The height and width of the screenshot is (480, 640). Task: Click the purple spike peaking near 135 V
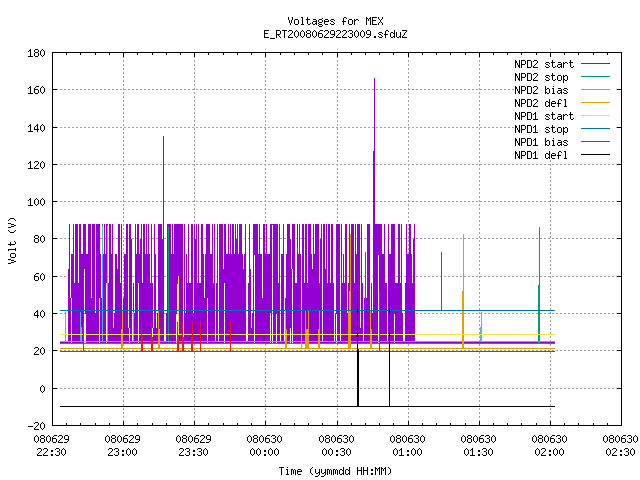click(x=163, y=180)
